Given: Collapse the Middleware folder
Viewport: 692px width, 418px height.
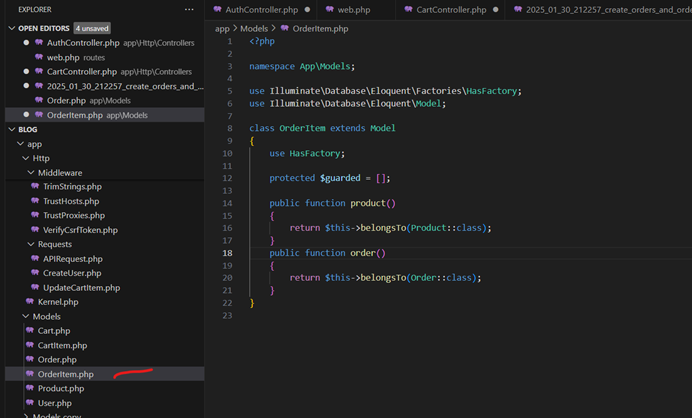Looking at the screenshot, I should [x=30, y=172].
